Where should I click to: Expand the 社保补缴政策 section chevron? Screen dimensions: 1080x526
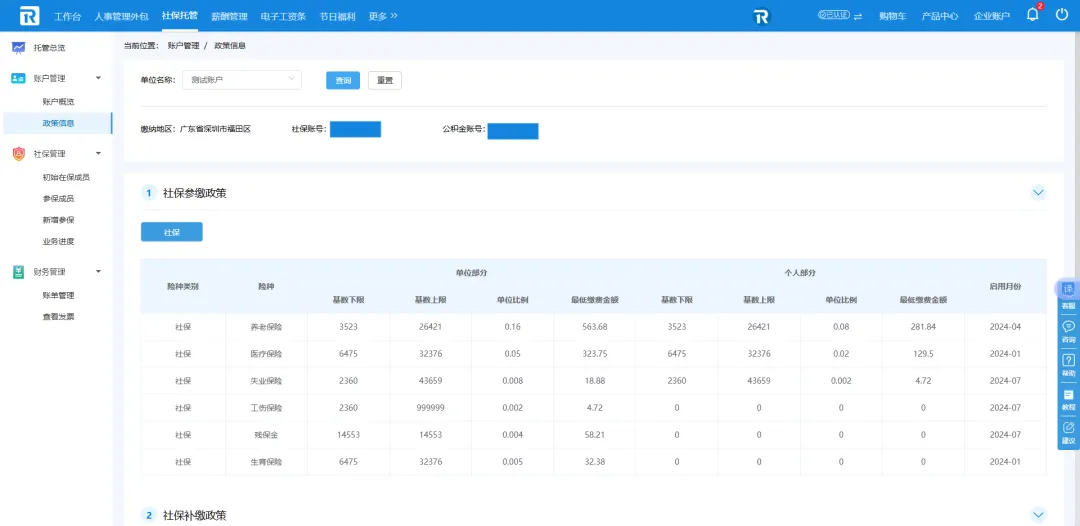pyautogui.click(x=1038, y=514)
